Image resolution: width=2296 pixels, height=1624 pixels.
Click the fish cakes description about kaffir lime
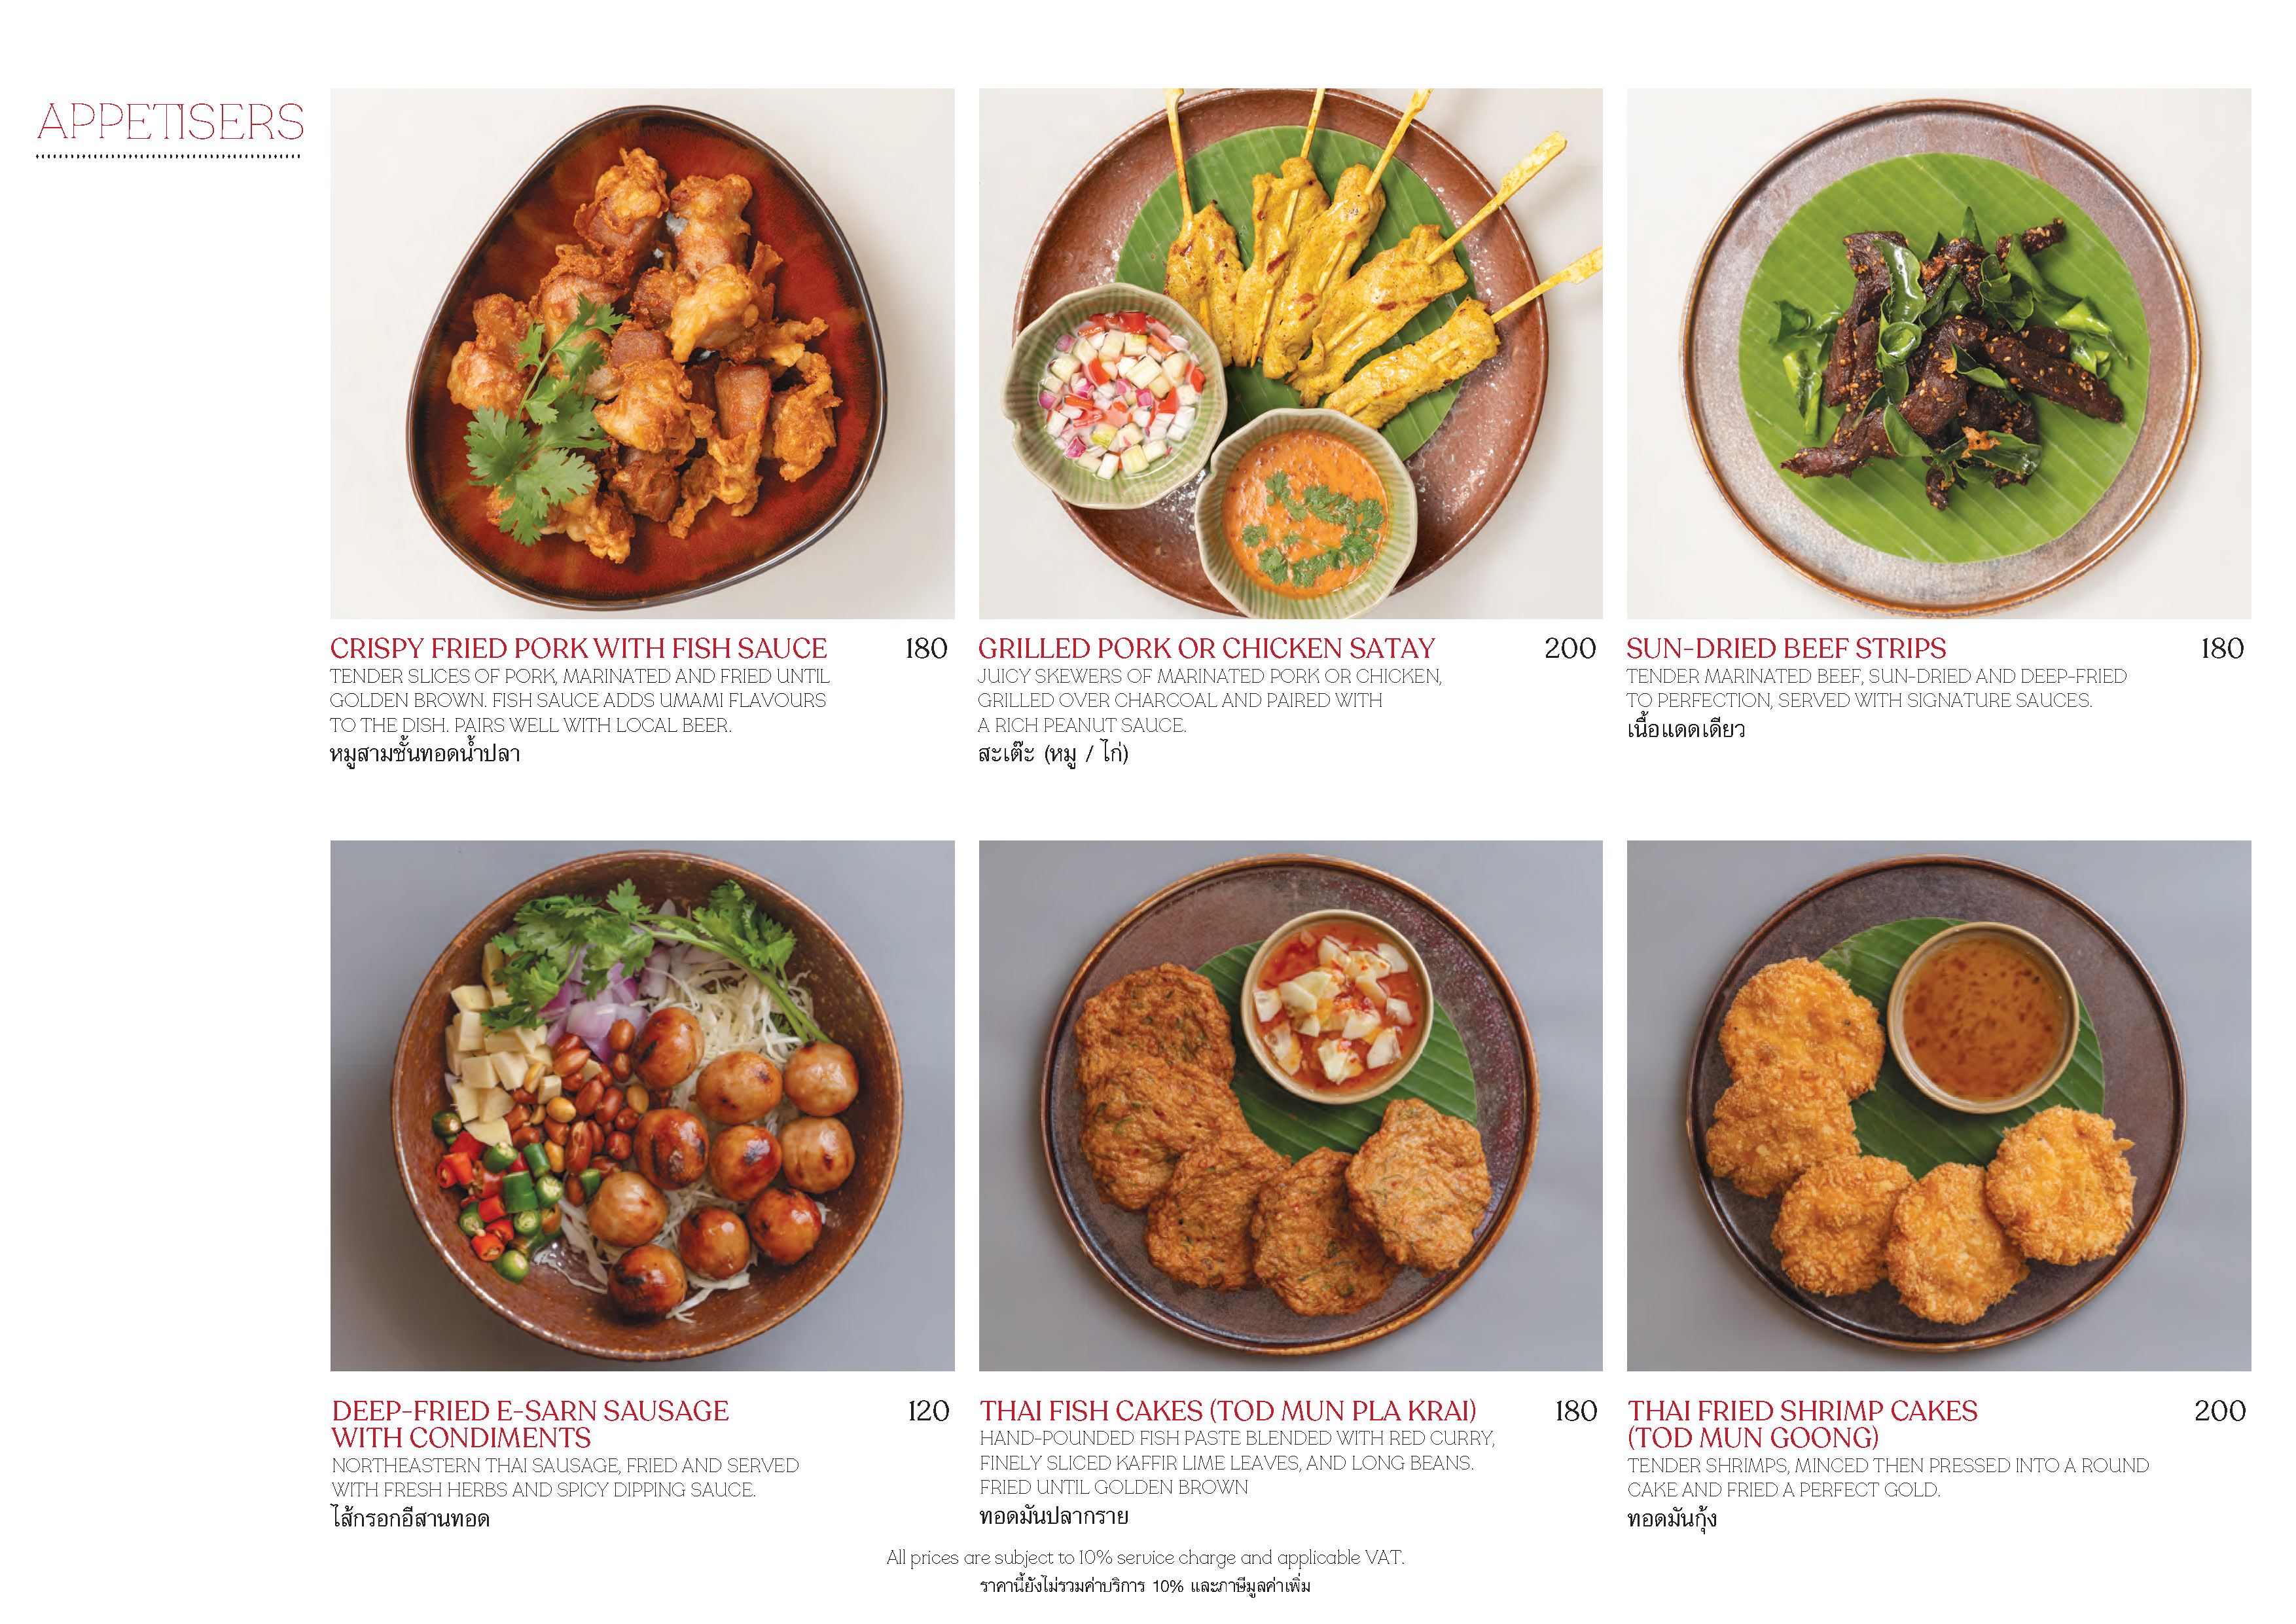pos(1237,1462)
